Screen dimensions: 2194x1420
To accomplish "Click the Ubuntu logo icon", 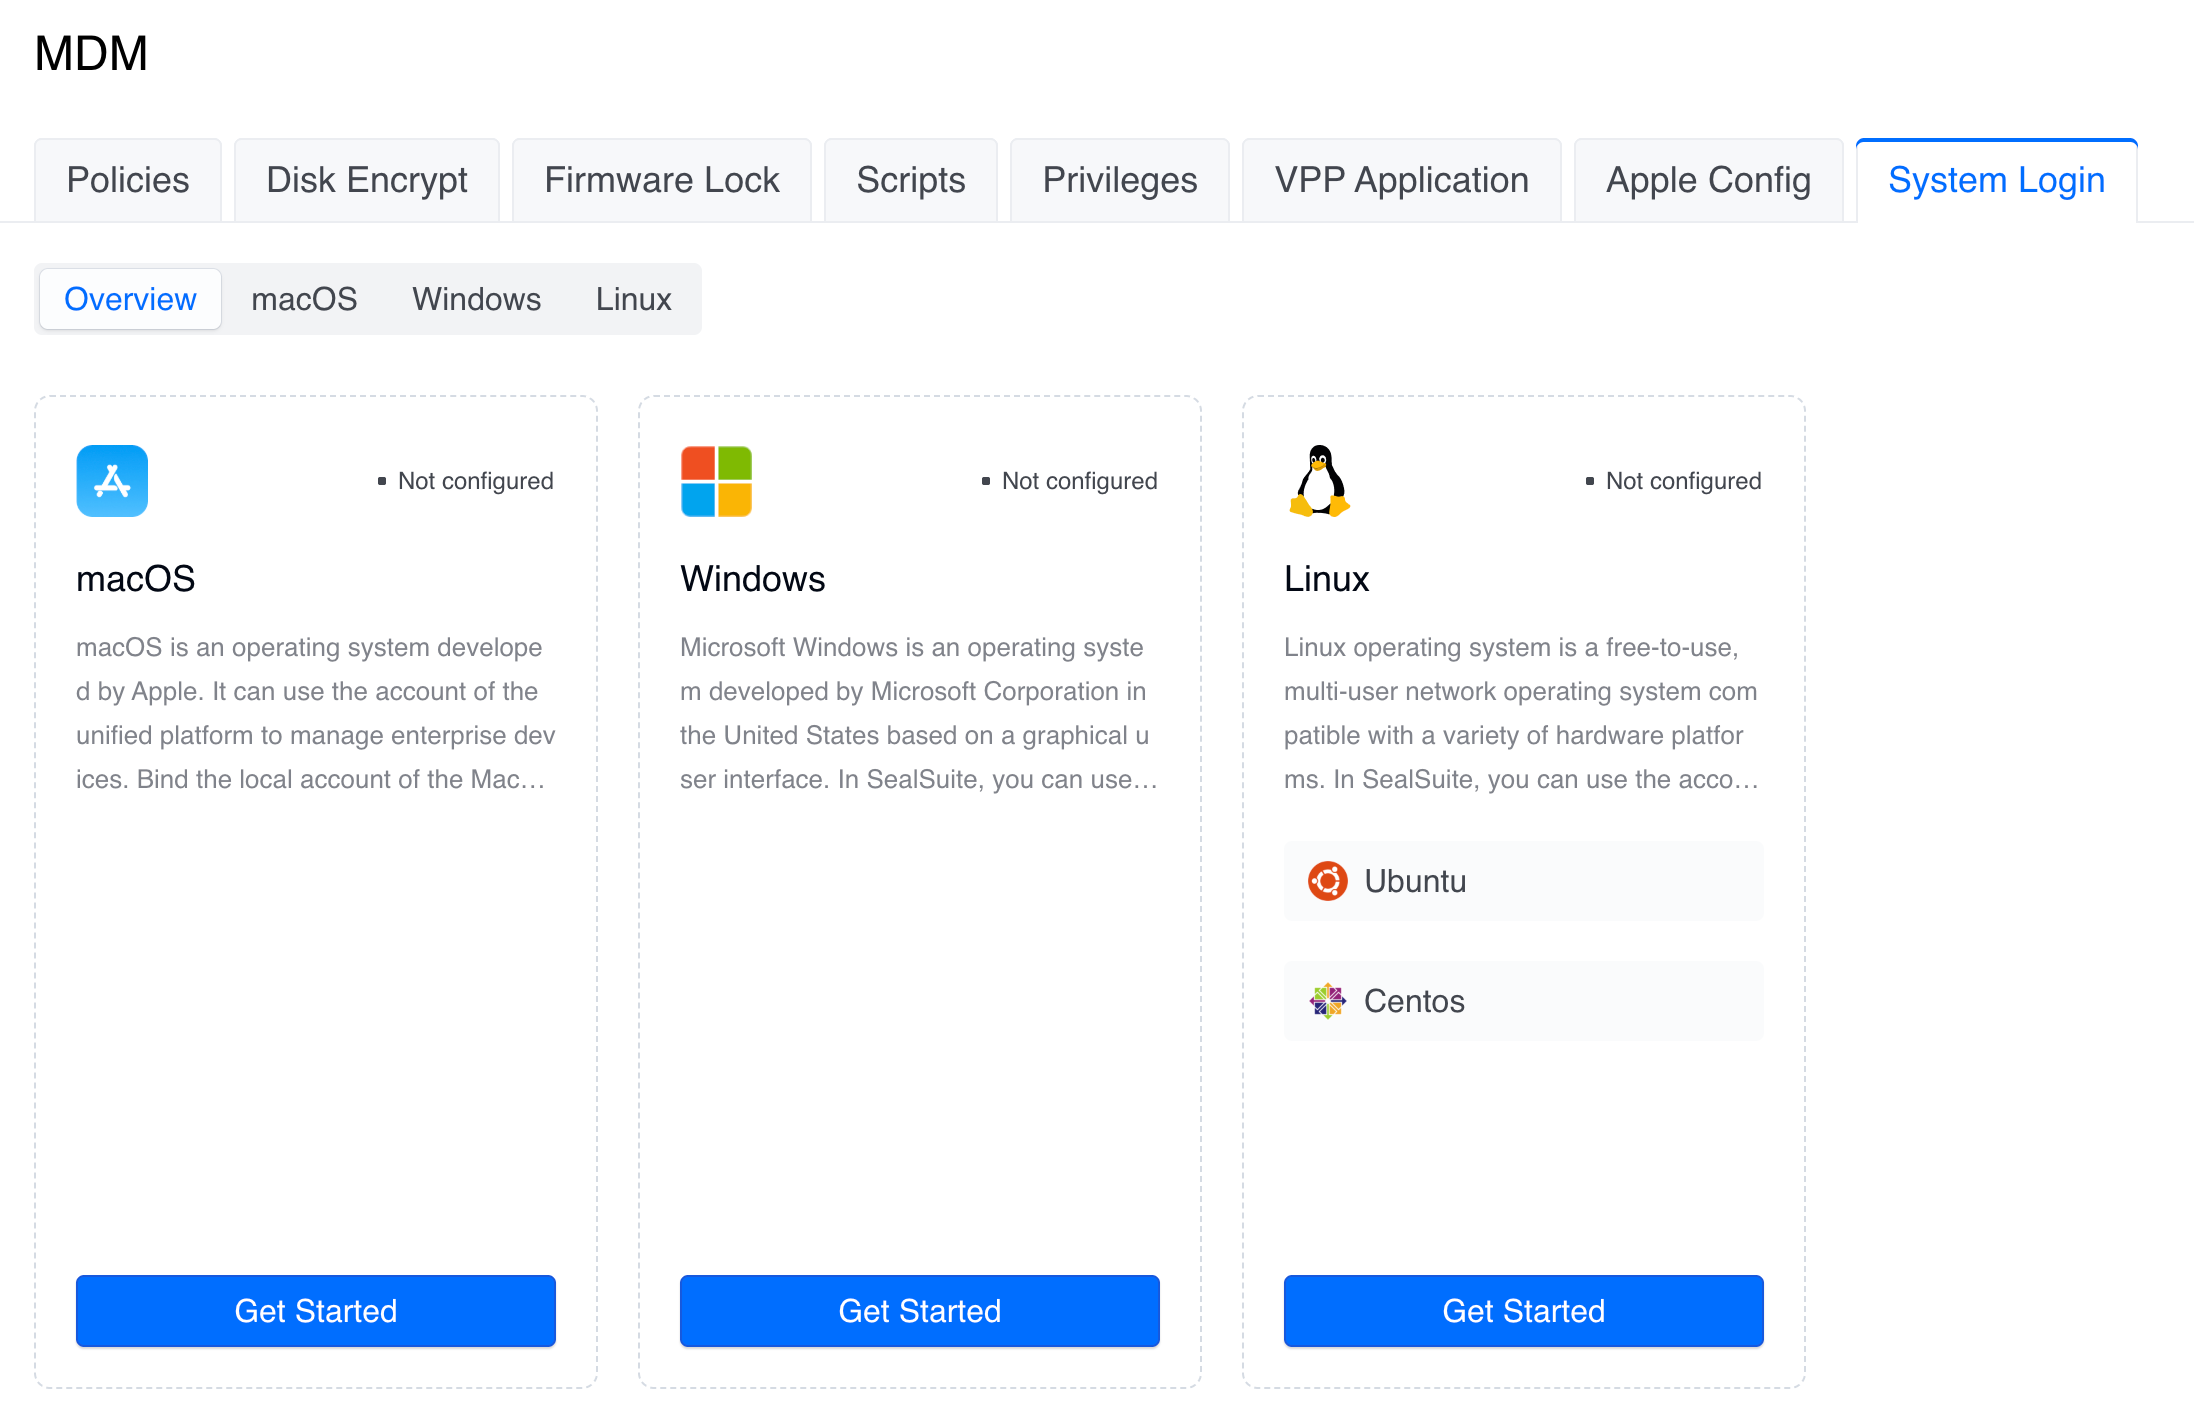I will click(1328, 881).
